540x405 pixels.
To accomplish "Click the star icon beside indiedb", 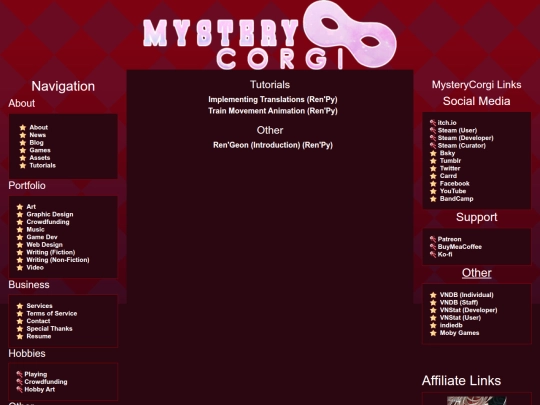I will click(x=433, y=325).
